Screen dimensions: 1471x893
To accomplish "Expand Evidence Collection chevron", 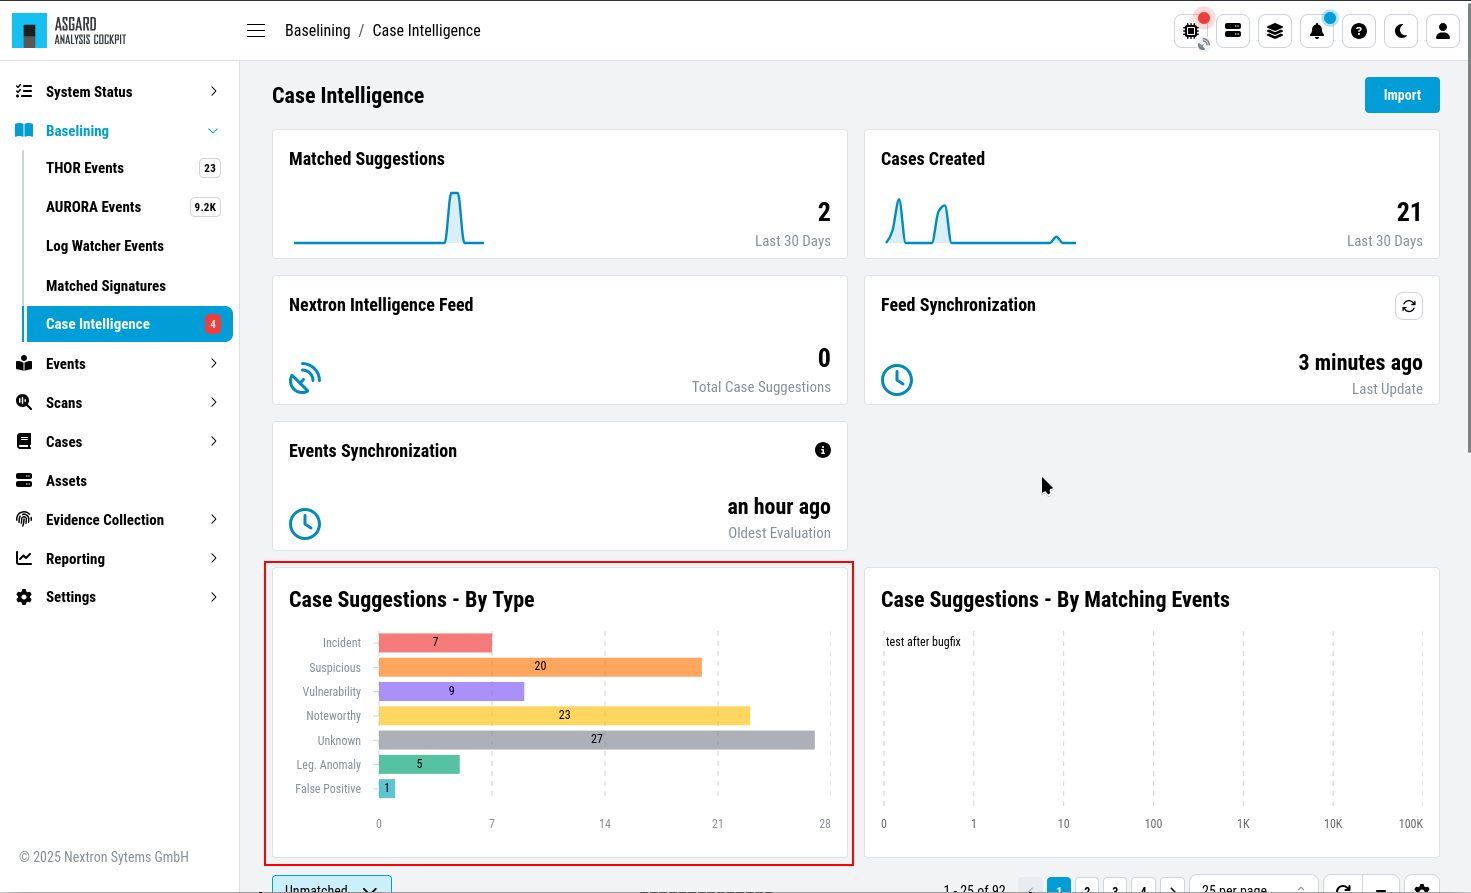I will pos(213,519).
